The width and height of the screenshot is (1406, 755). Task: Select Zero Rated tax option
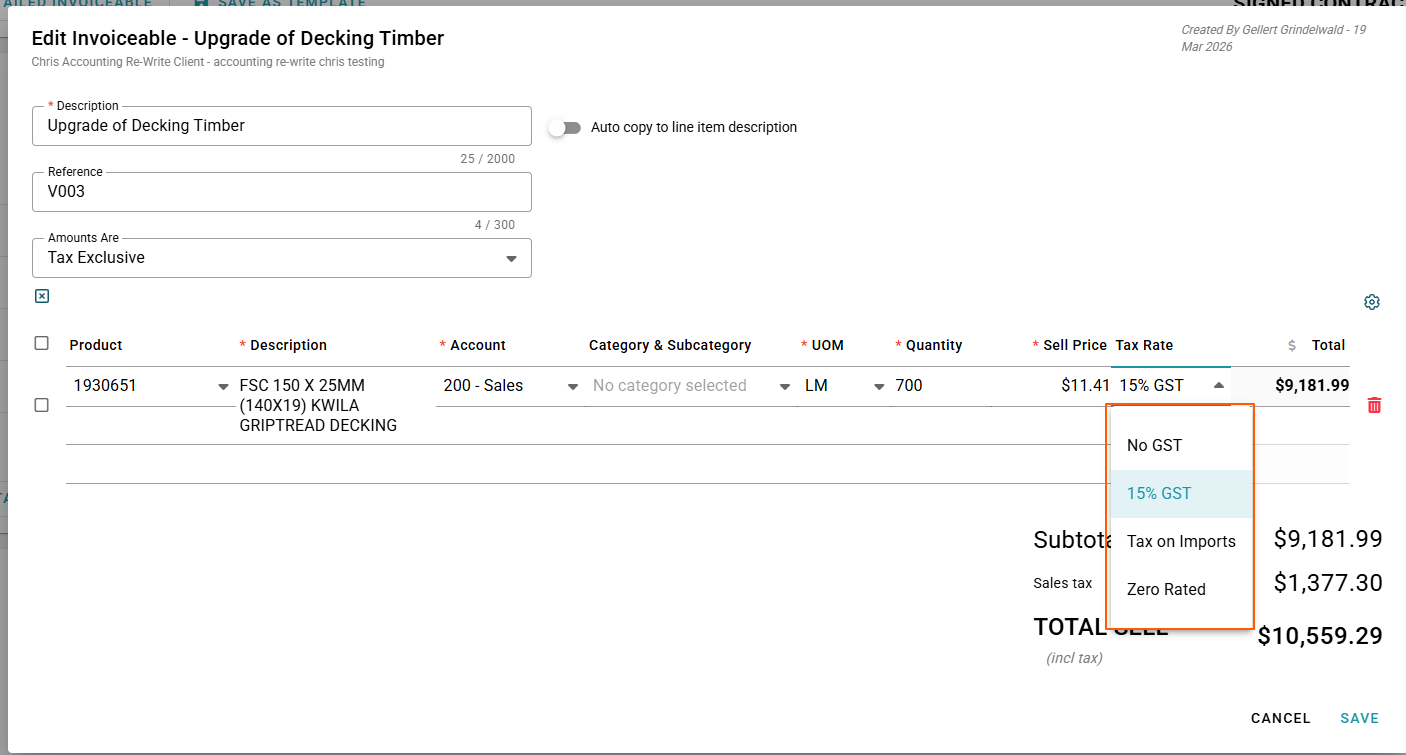[x=1166, y=589]
